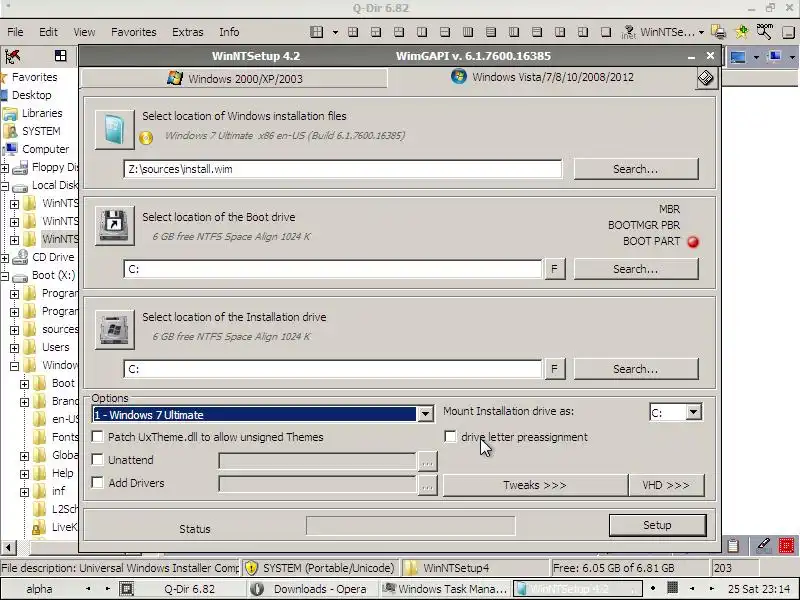Open the View menu
The width and height of the screenshot is (800, 600).
84,32
